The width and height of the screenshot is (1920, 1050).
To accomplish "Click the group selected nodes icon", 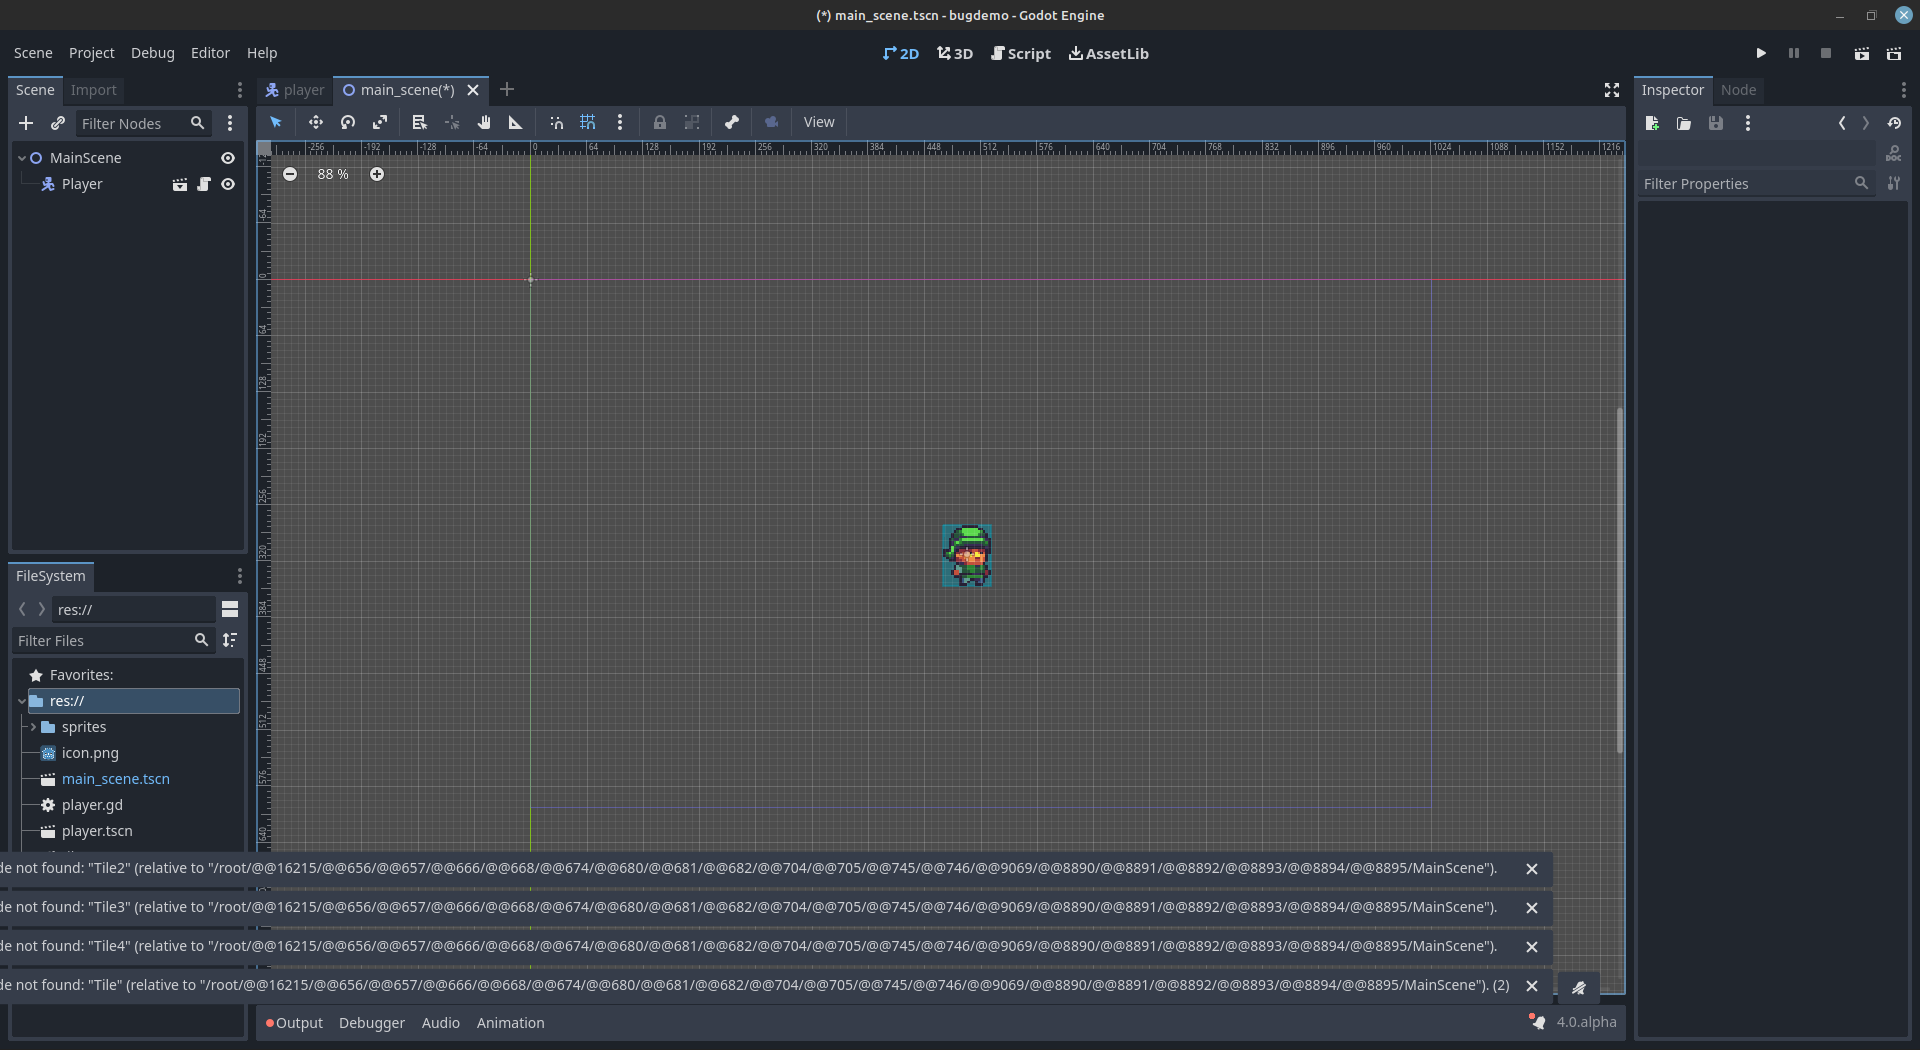I will tap(692, 122).
